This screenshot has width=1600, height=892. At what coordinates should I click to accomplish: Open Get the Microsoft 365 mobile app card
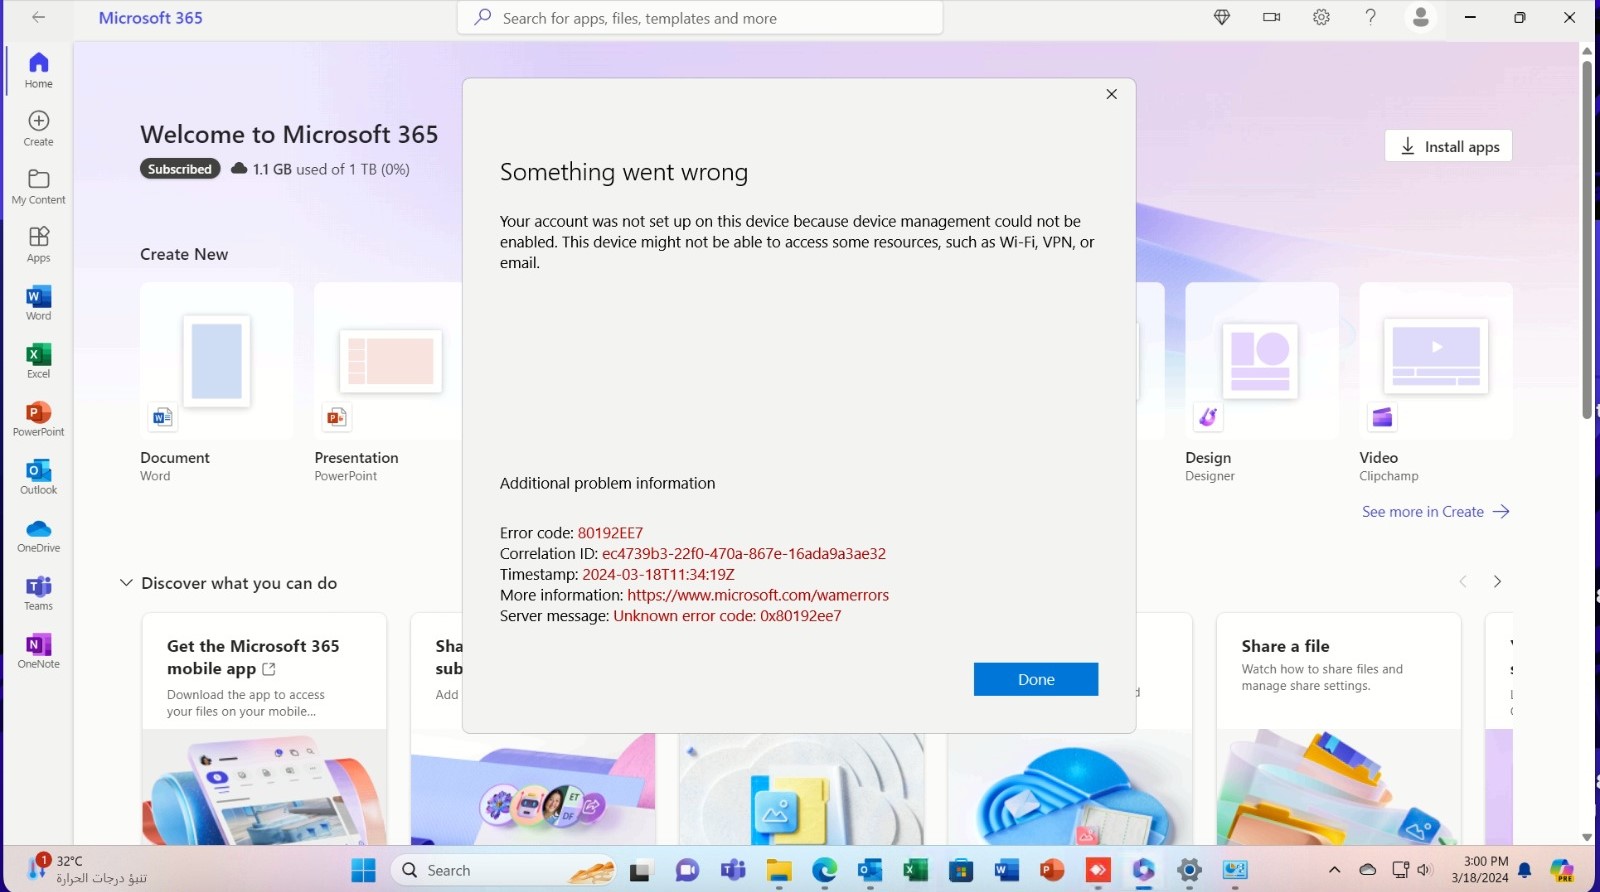pos(264,728)
